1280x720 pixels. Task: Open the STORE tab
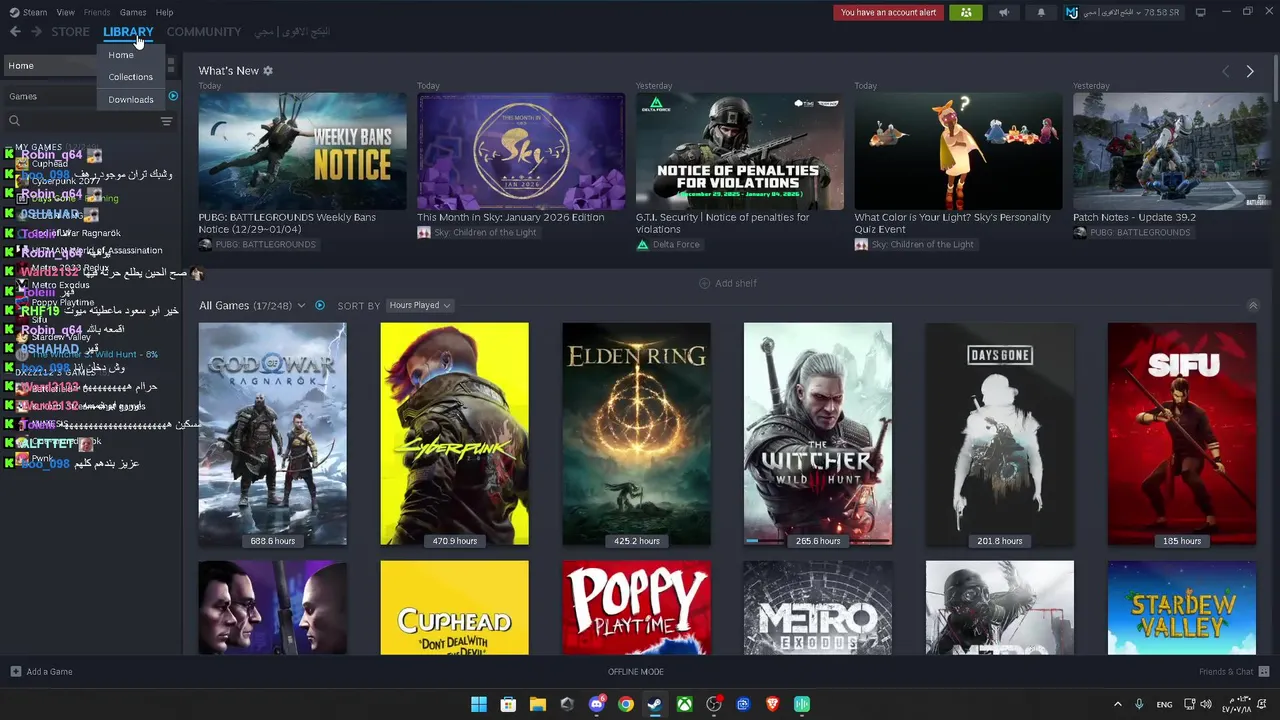(70, 32)
